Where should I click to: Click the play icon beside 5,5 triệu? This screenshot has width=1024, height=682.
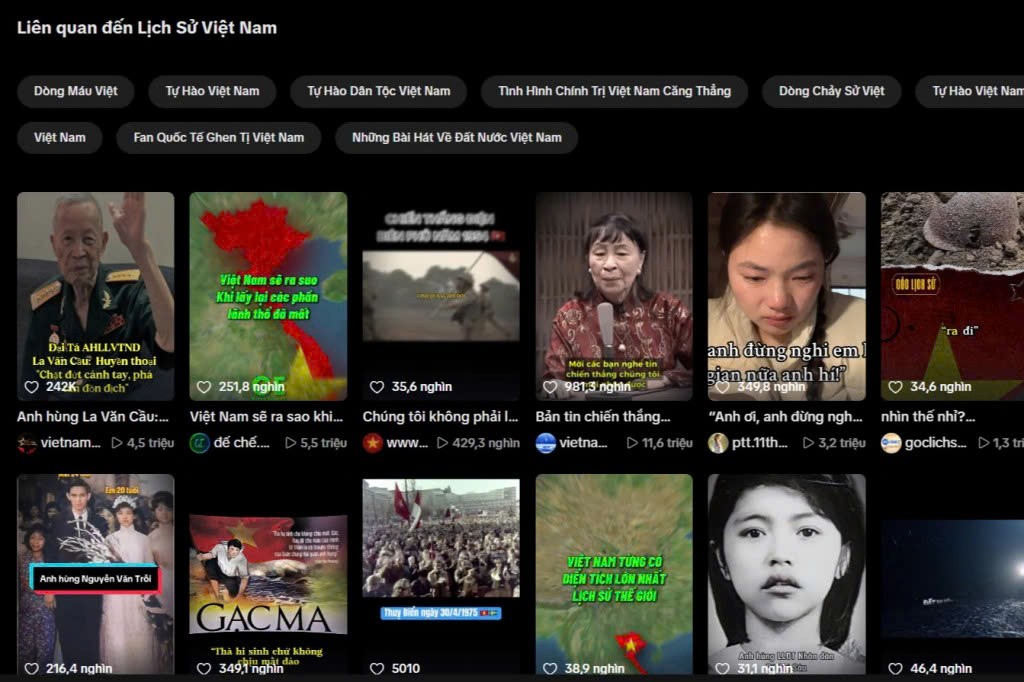[291, 443]
